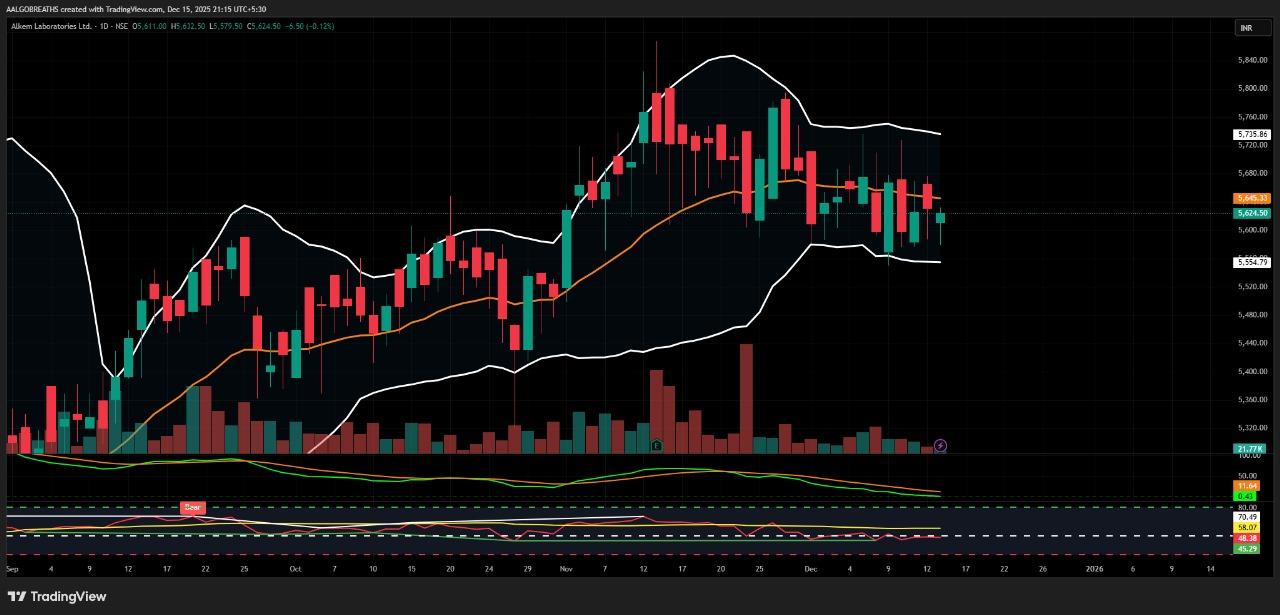The width and height of the screenshot is (1280, 615).
Task: Click the yellow 58.07 oscillator value label
Action: pos(1247,527)
